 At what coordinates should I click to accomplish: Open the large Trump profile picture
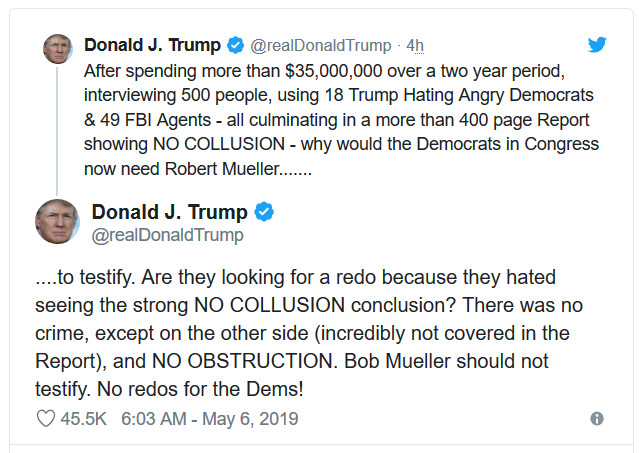[x=57, y=220]
